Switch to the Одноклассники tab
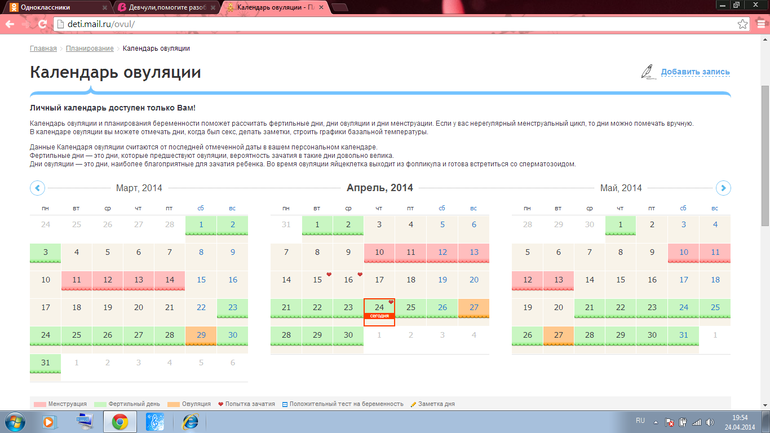This screenshot has height=433, width=770. click(x=55, y=7)
